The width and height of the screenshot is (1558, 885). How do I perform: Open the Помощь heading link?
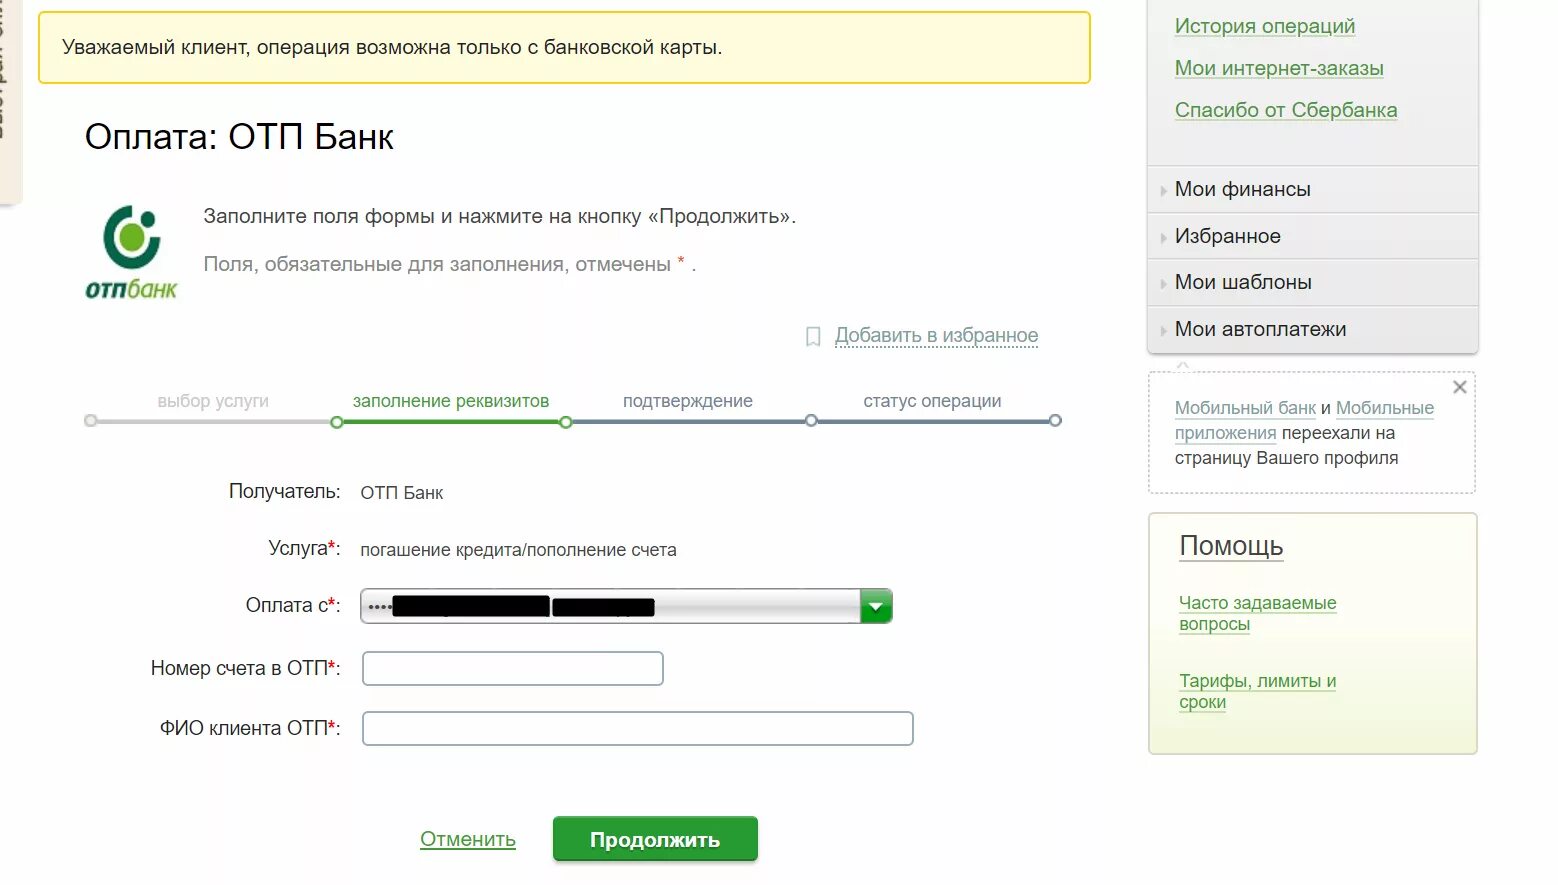[1231, 546]
